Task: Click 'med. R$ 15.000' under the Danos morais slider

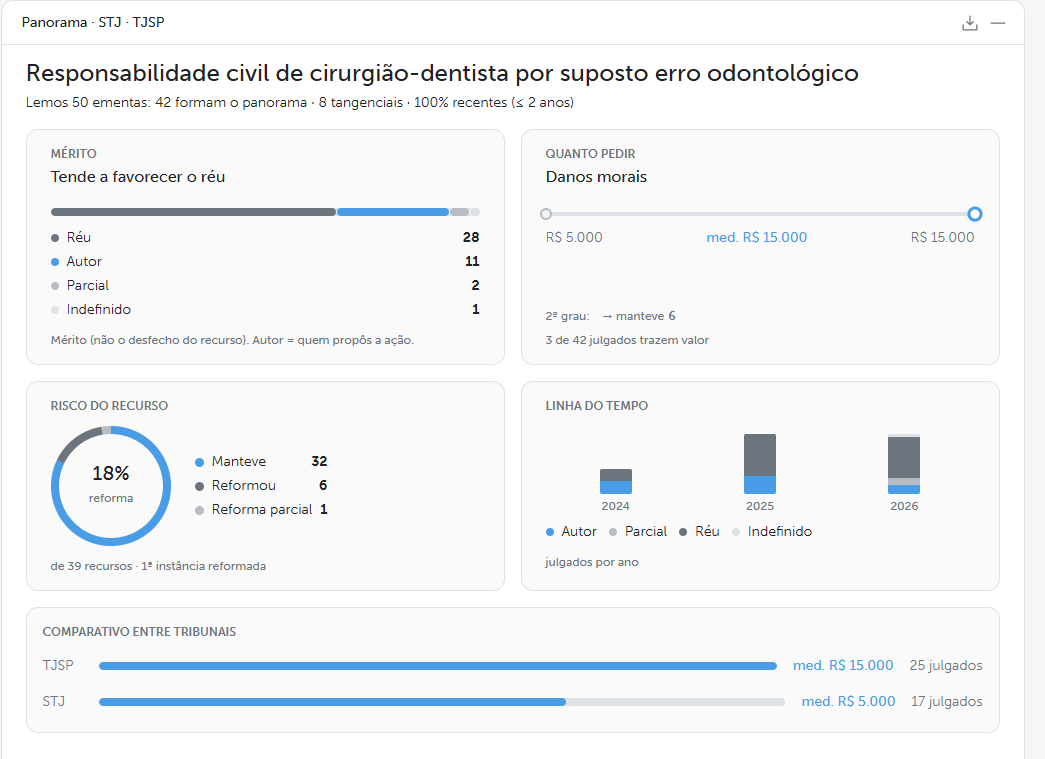Action: 756,237
